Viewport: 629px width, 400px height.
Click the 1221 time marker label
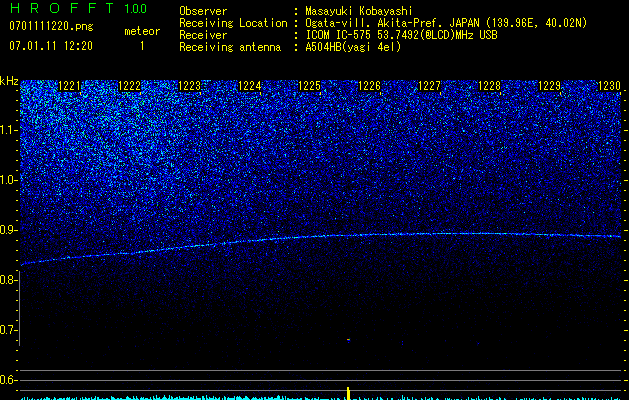coord(69,86)
